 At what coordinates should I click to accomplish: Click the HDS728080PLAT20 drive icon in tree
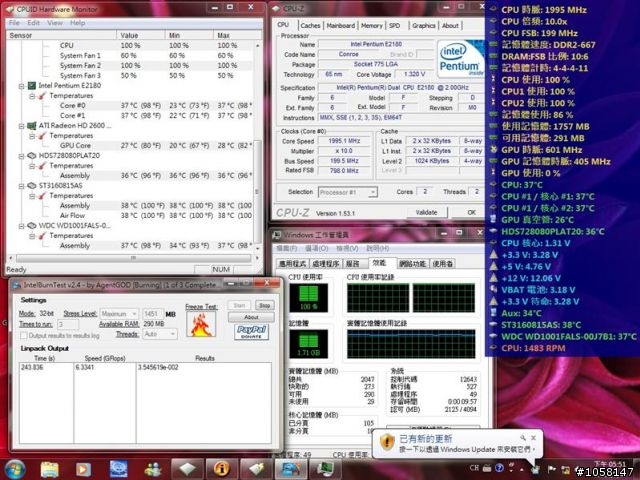pyautogui.click(x=32, y=156)
